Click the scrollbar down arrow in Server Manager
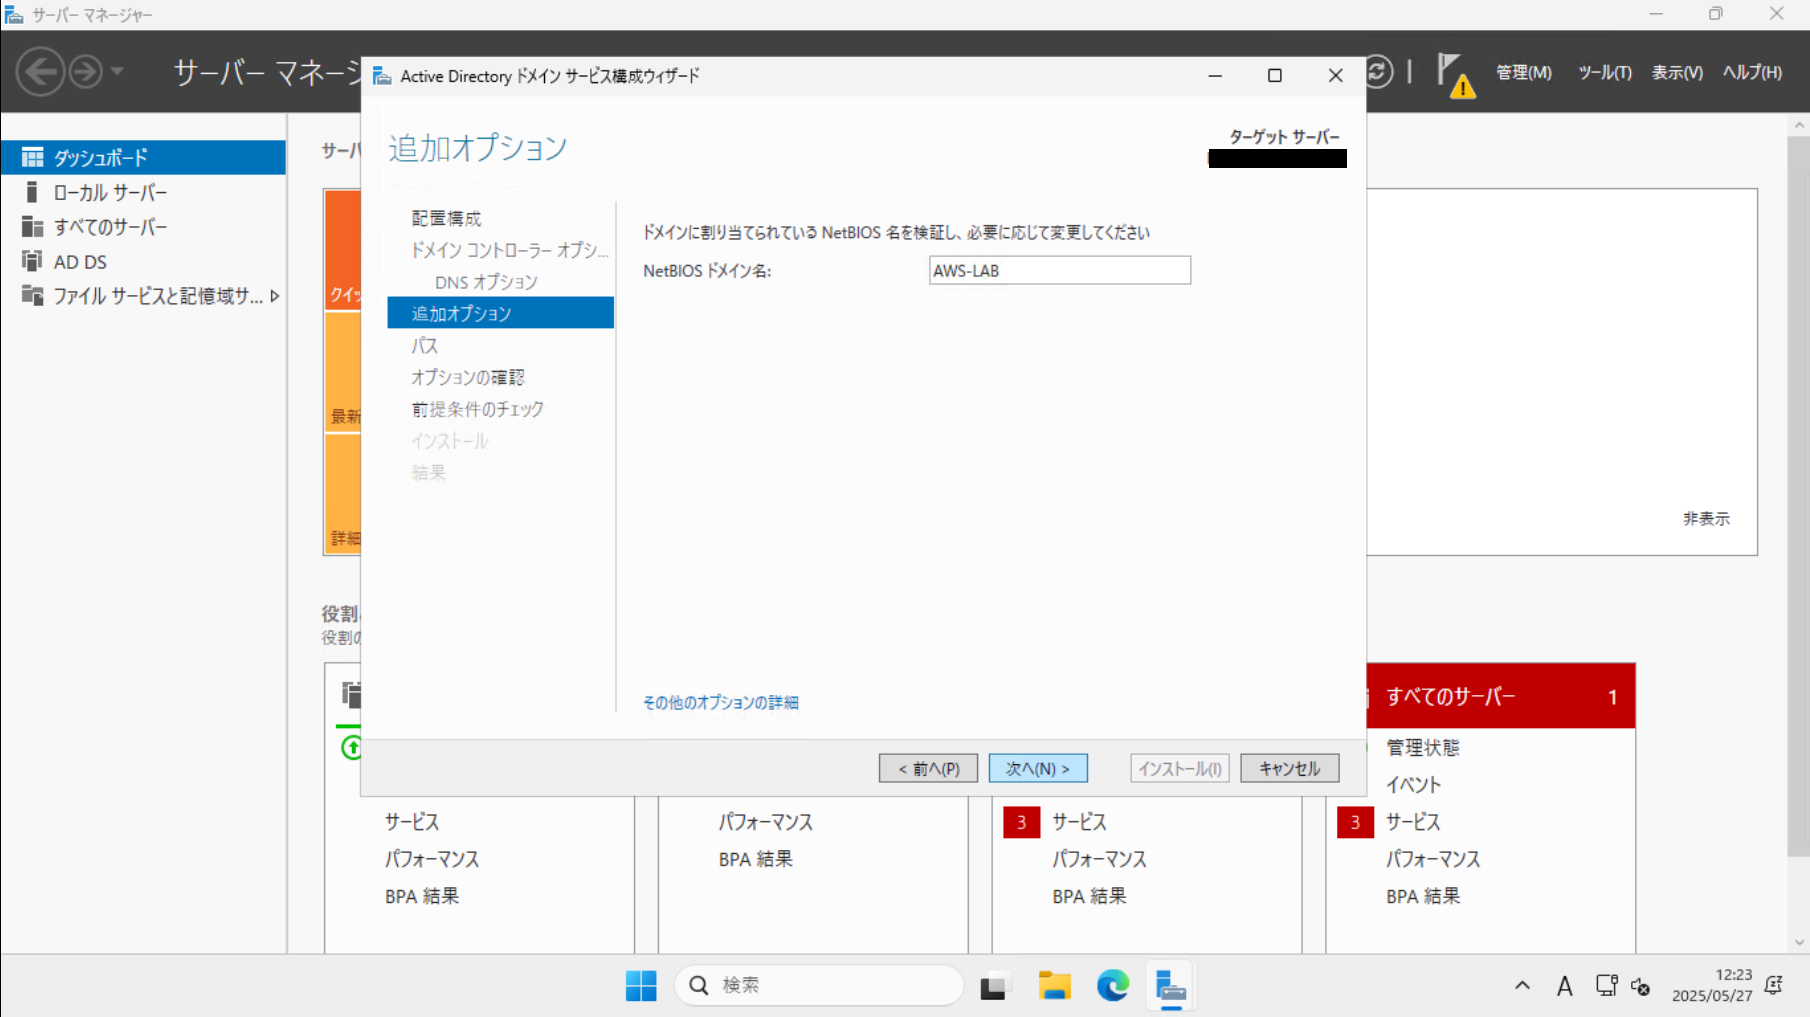 pos(1799,942)
